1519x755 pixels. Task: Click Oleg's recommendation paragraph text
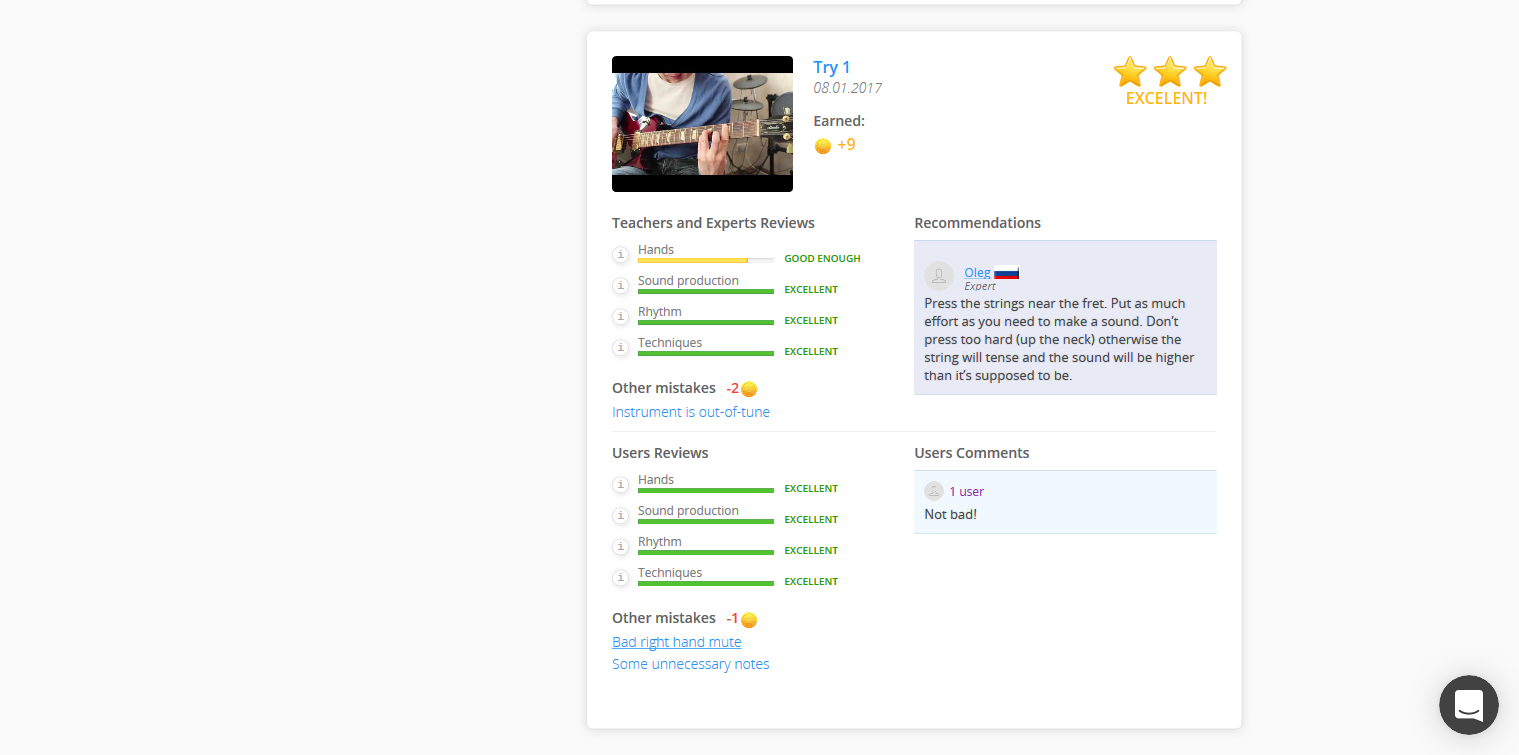[x=1059, y=339]
